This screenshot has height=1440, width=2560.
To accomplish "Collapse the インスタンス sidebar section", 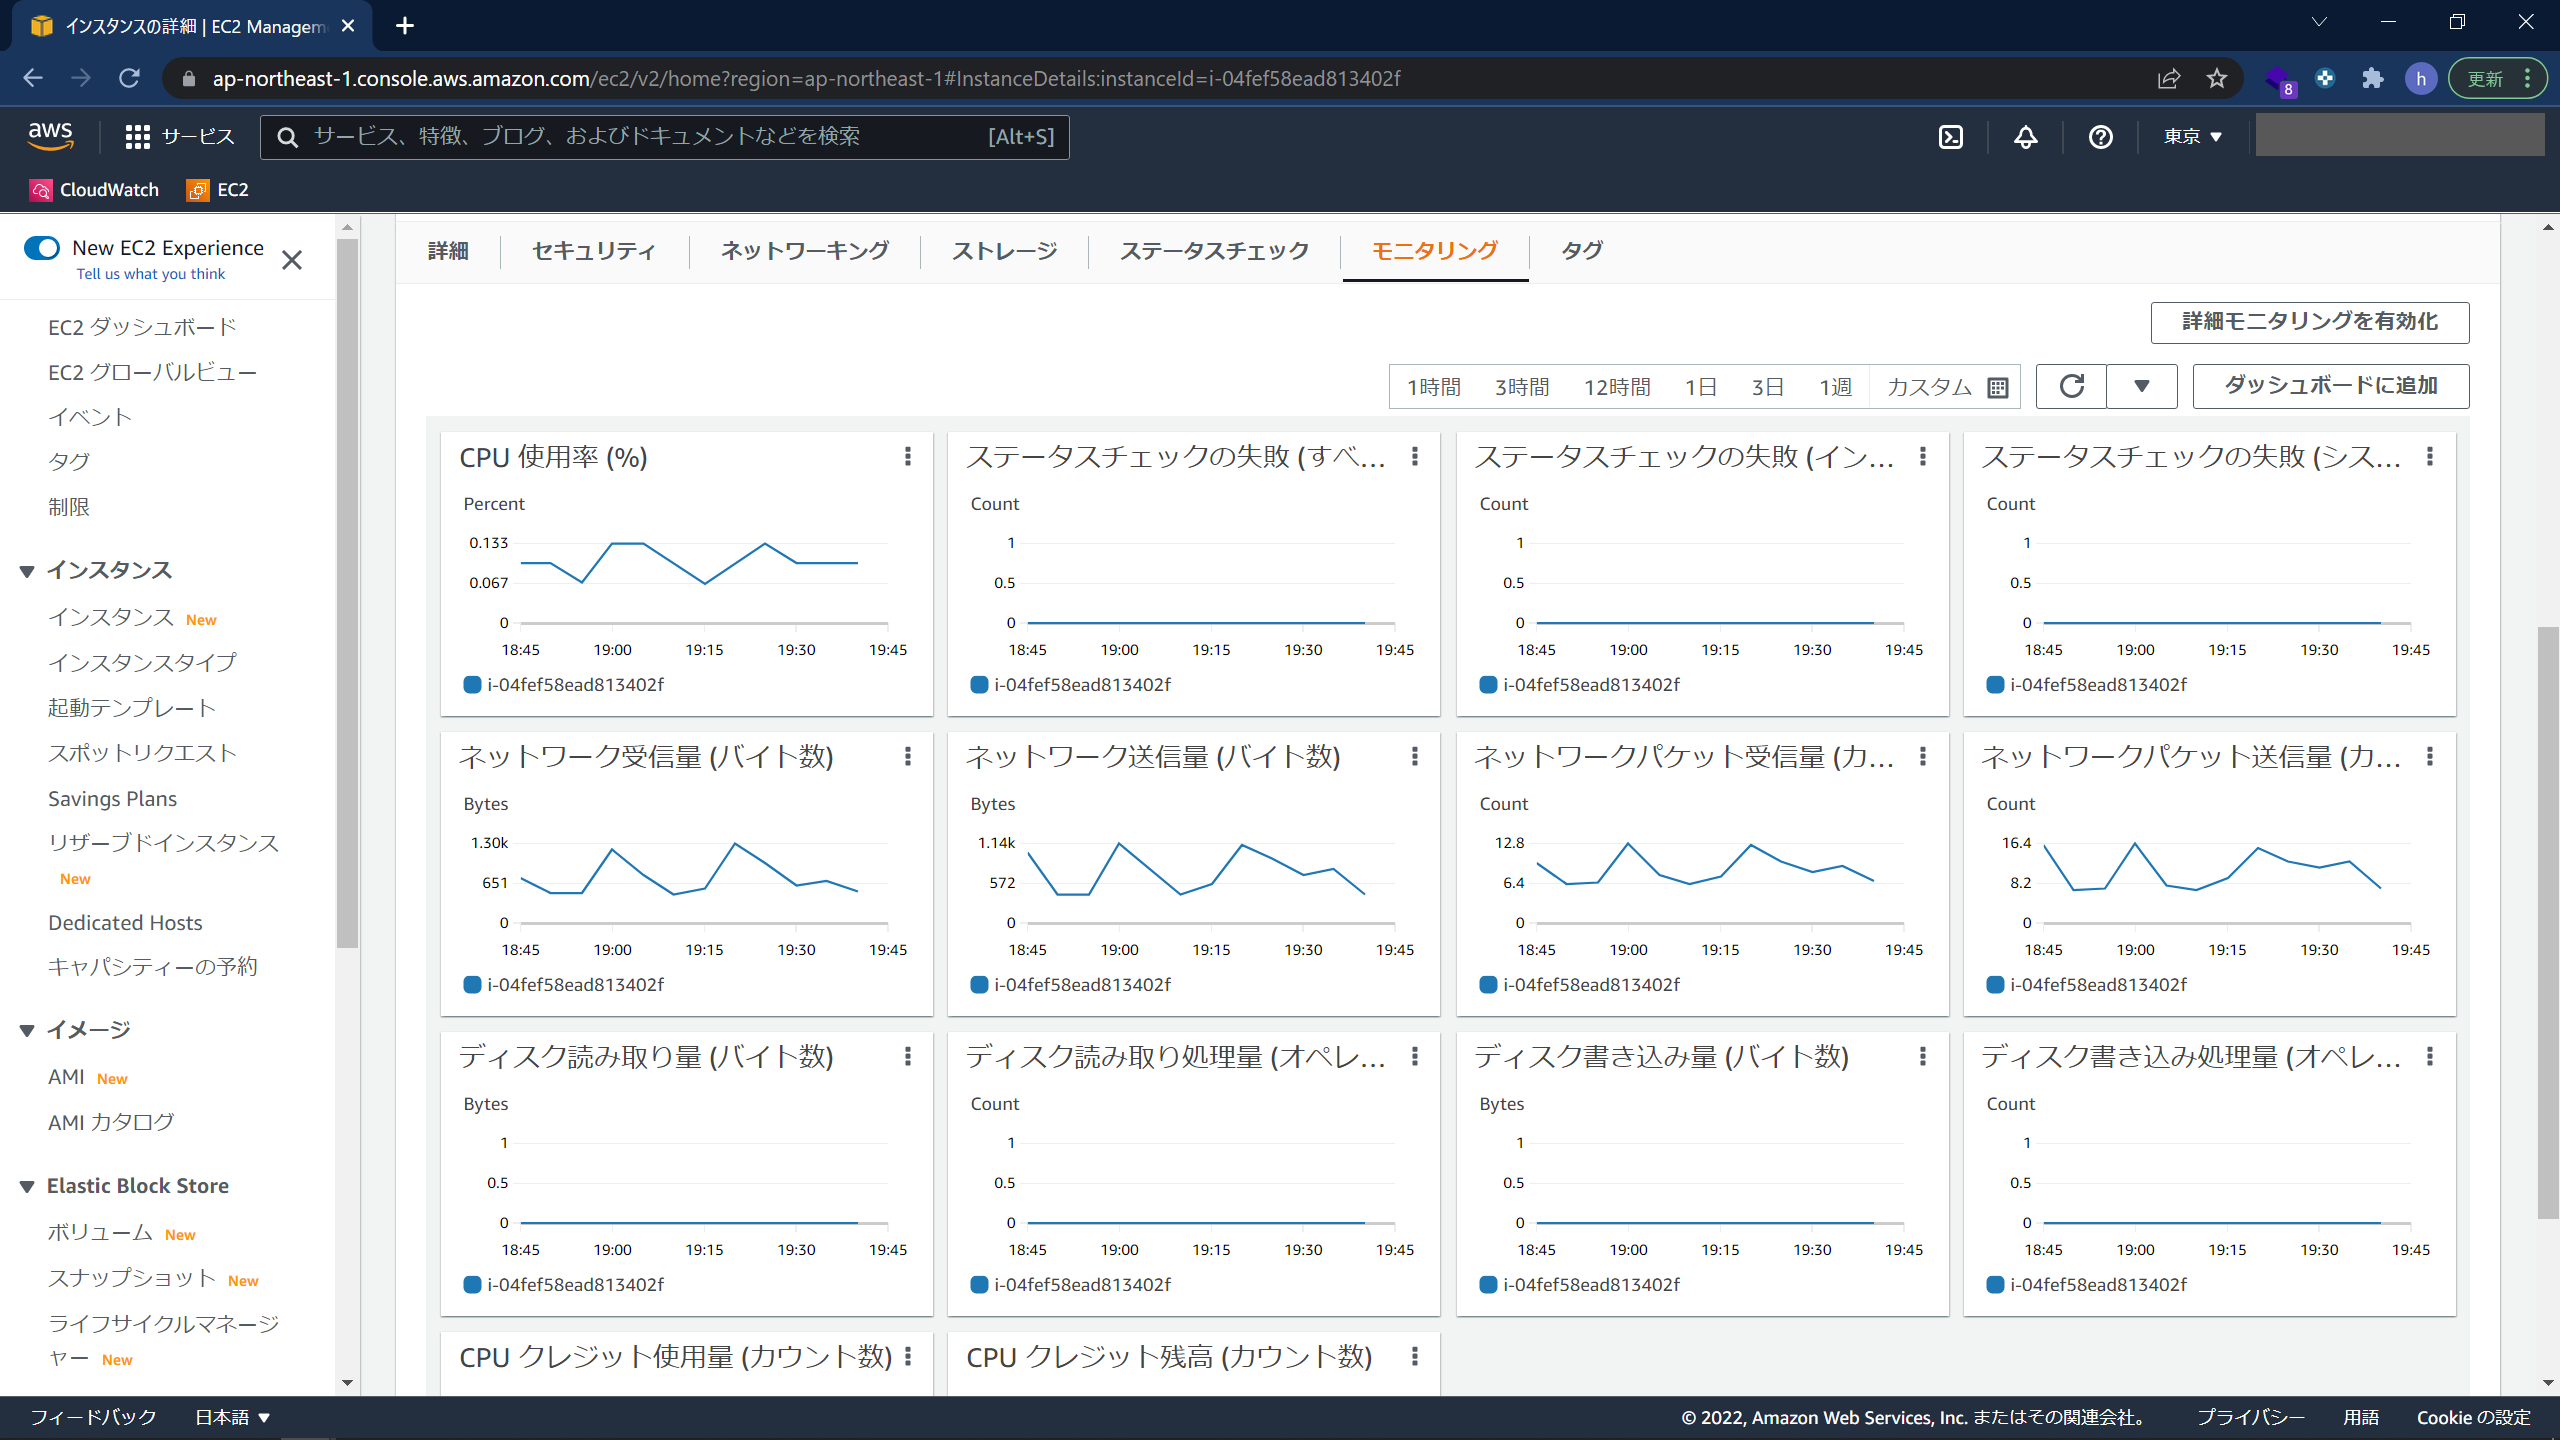I will tap(27, 571).
